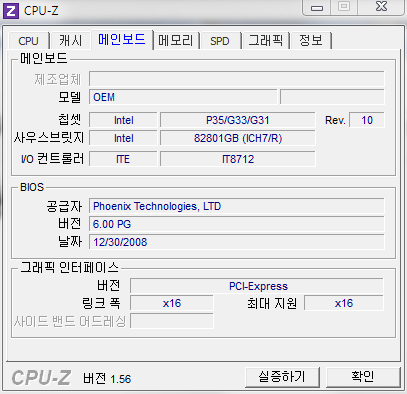Click the 공급자 label
Screen dimensions: 407x394
click(64, 206)
